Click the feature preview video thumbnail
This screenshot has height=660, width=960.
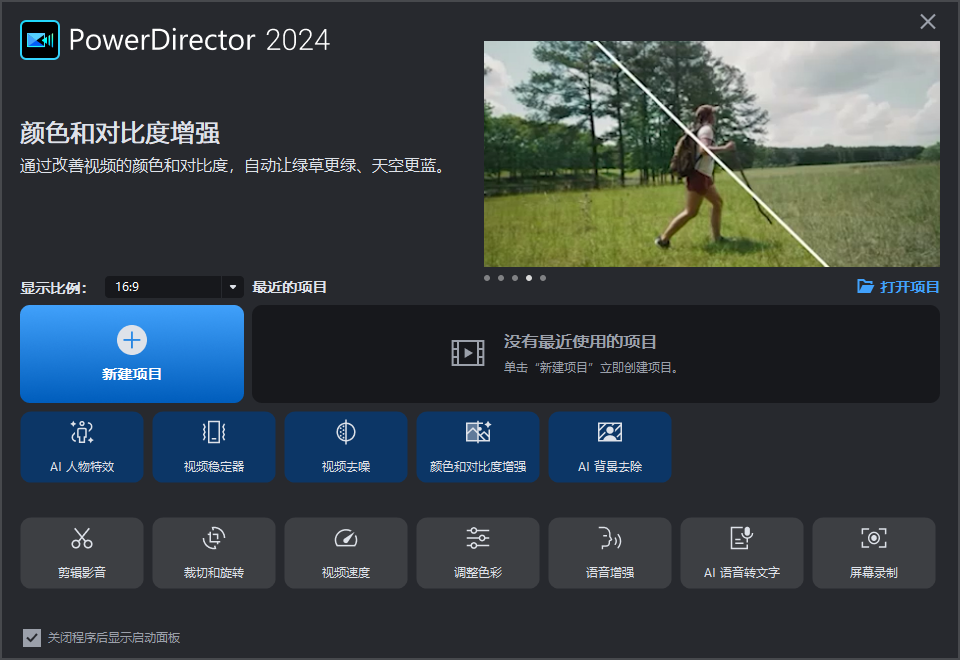(x=711, y=154)
